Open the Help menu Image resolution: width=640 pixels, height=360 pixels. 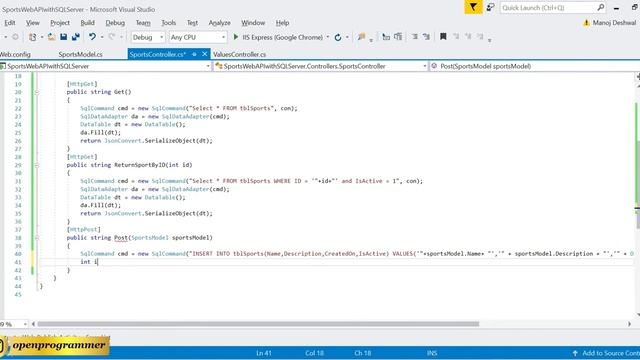(x=282, y=23)
